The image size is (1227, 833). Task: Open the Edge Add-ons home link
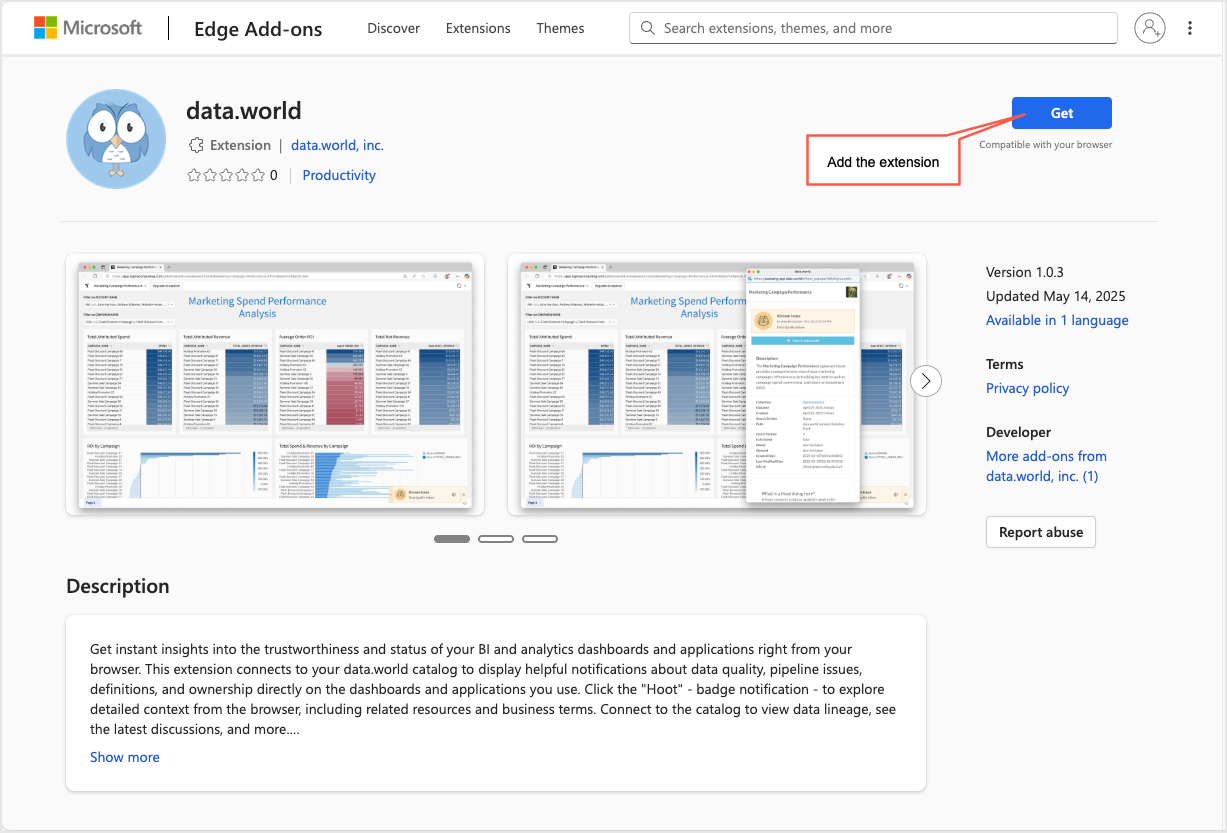tap(258, 29)
